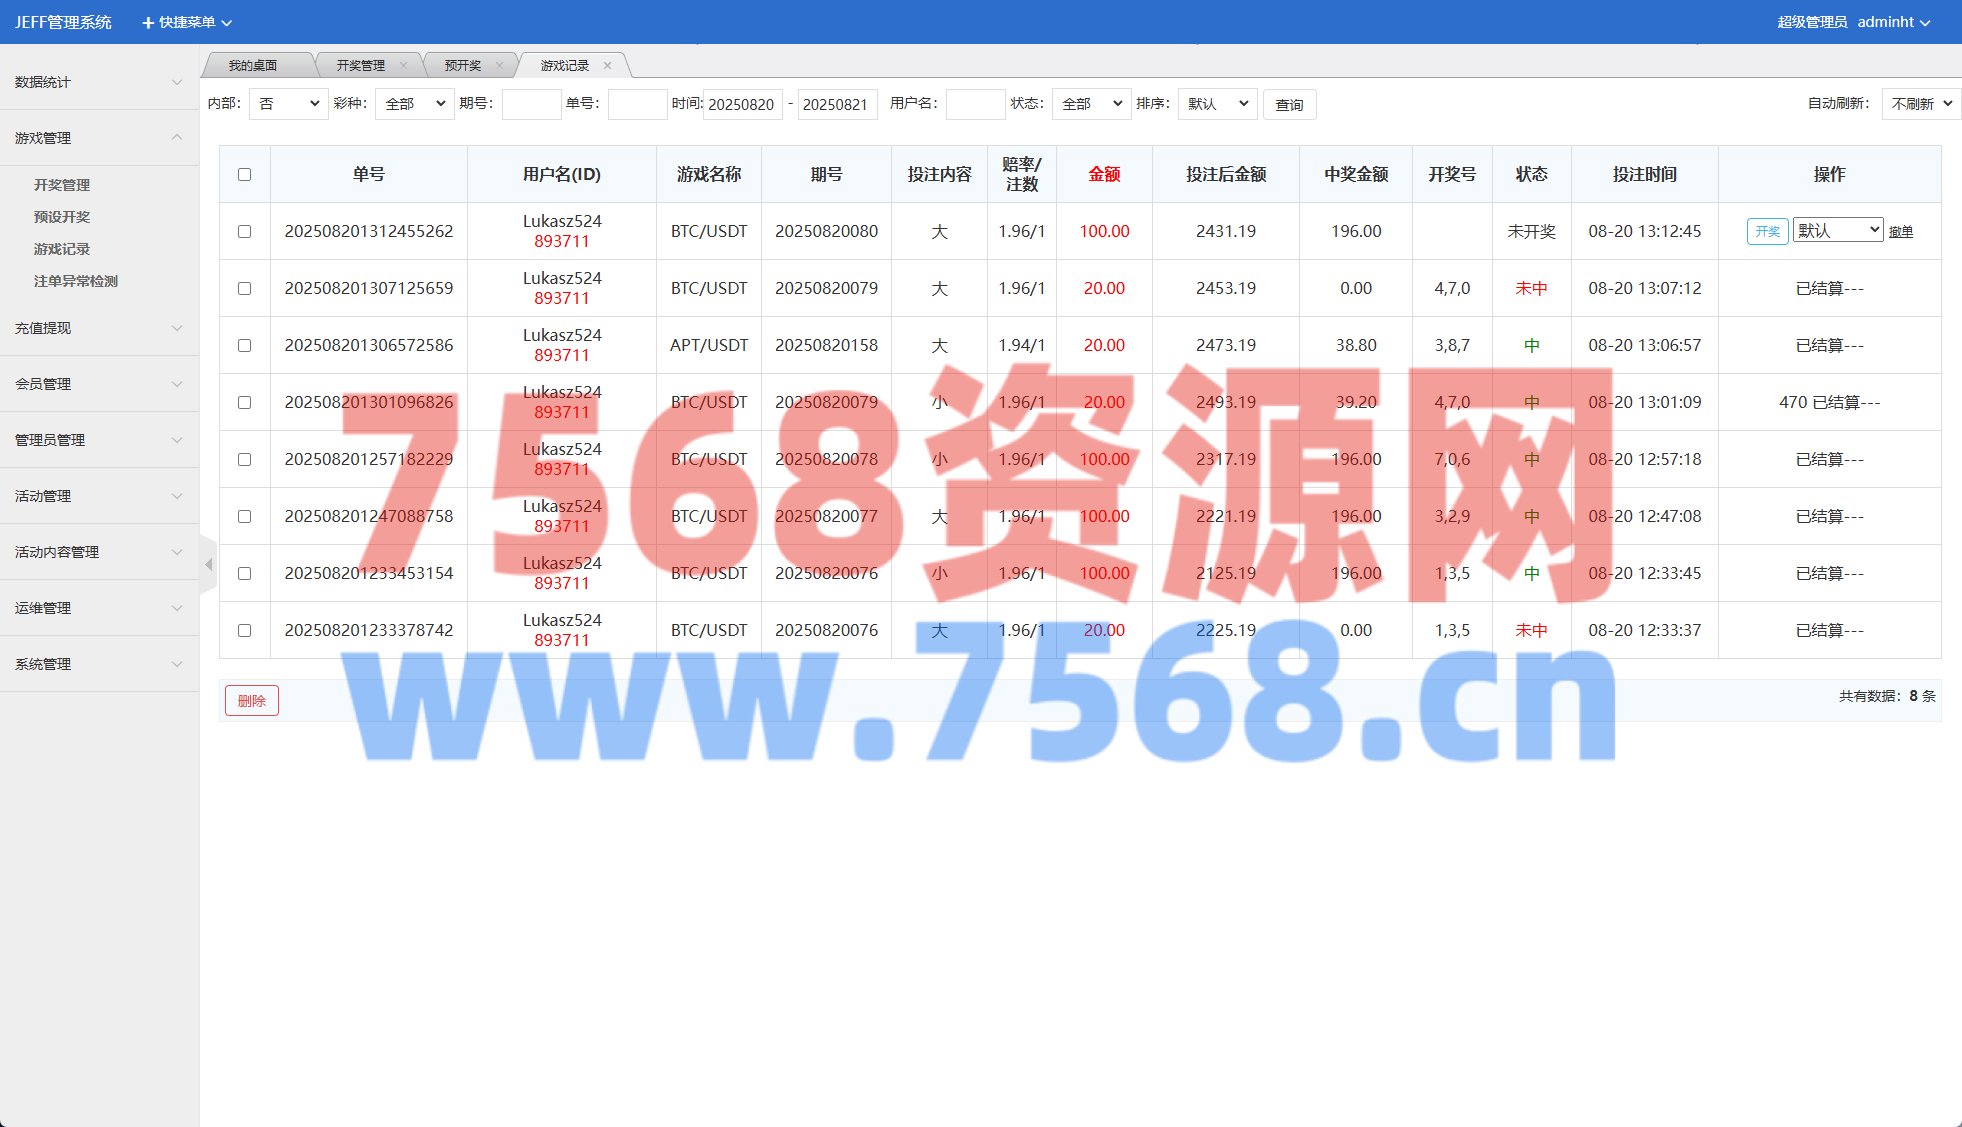Switch to the 我的桌面 tab

[252, 66]
